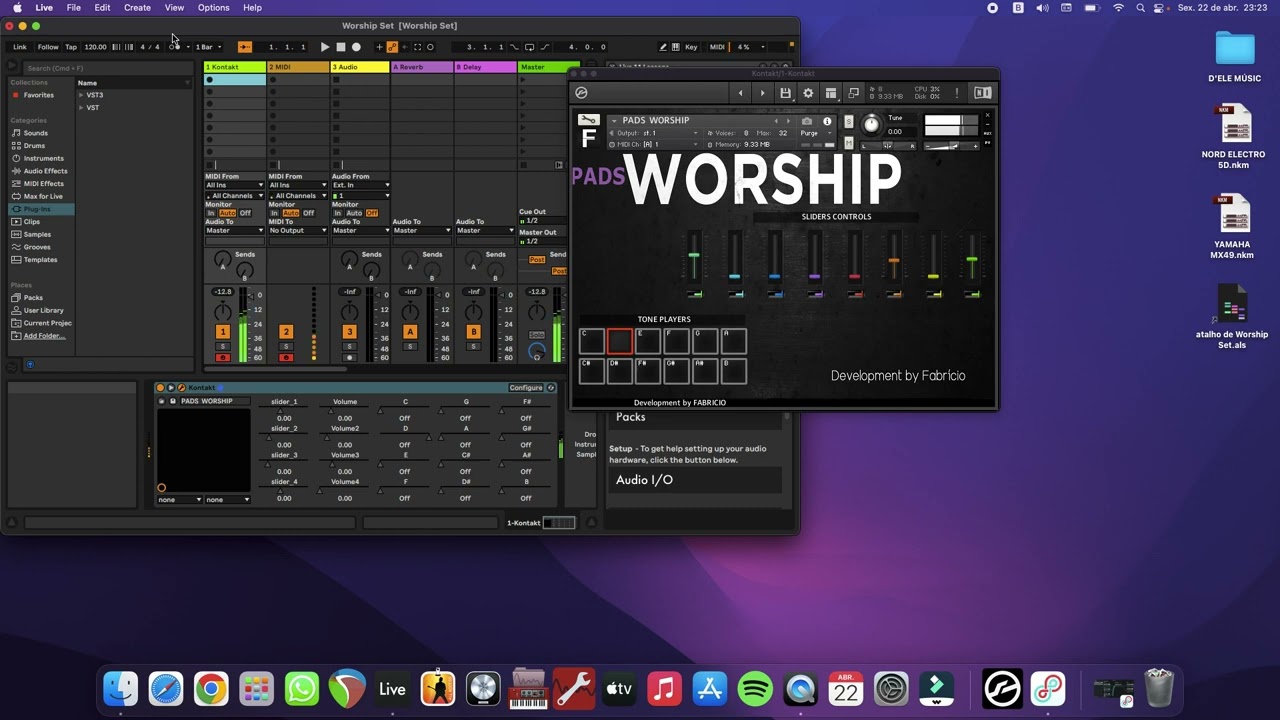Viewport: 1280px width, 720px height.
Task: Click the Configure button in device
Action: 526,388
